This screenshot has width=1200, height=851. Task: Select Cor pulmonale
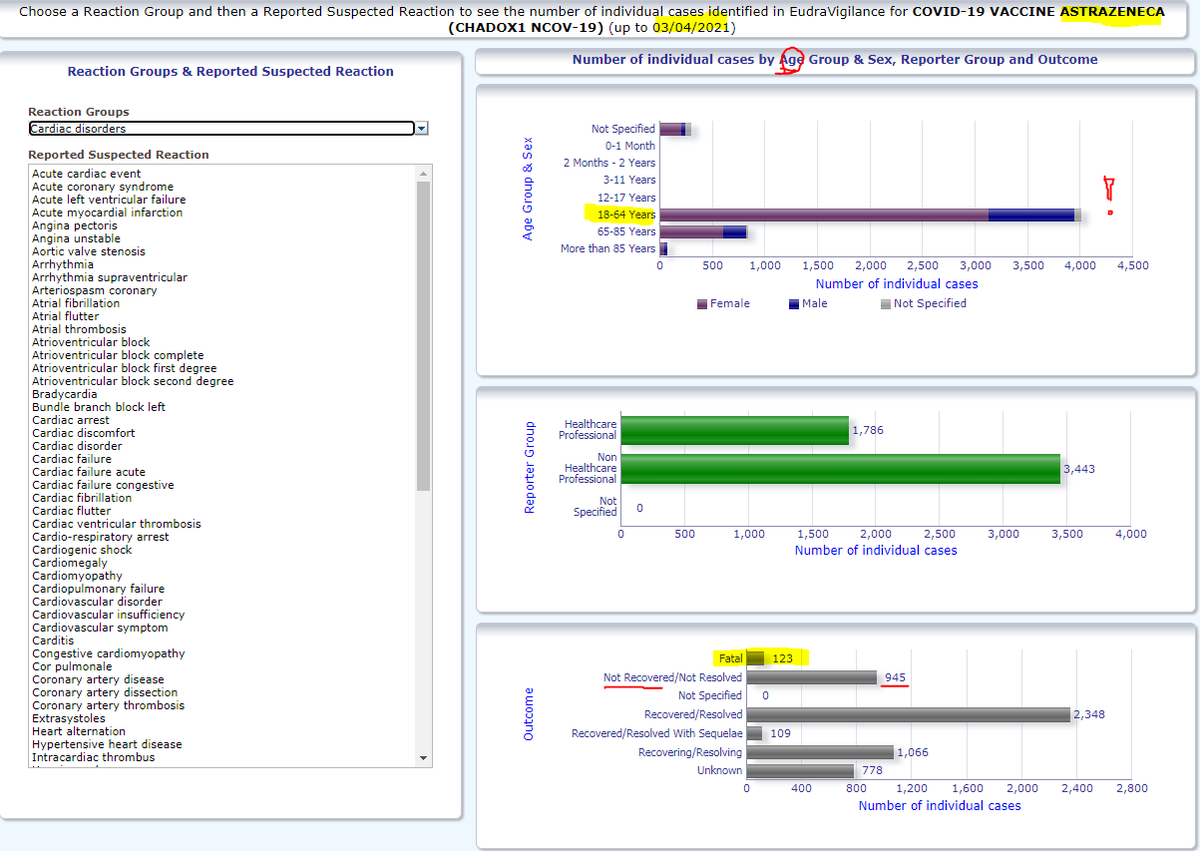[72, 667]
